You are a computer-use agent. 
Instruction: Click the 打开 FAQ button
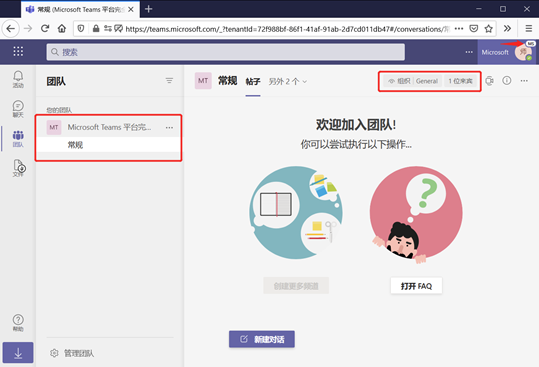click(x=416, y=286)
